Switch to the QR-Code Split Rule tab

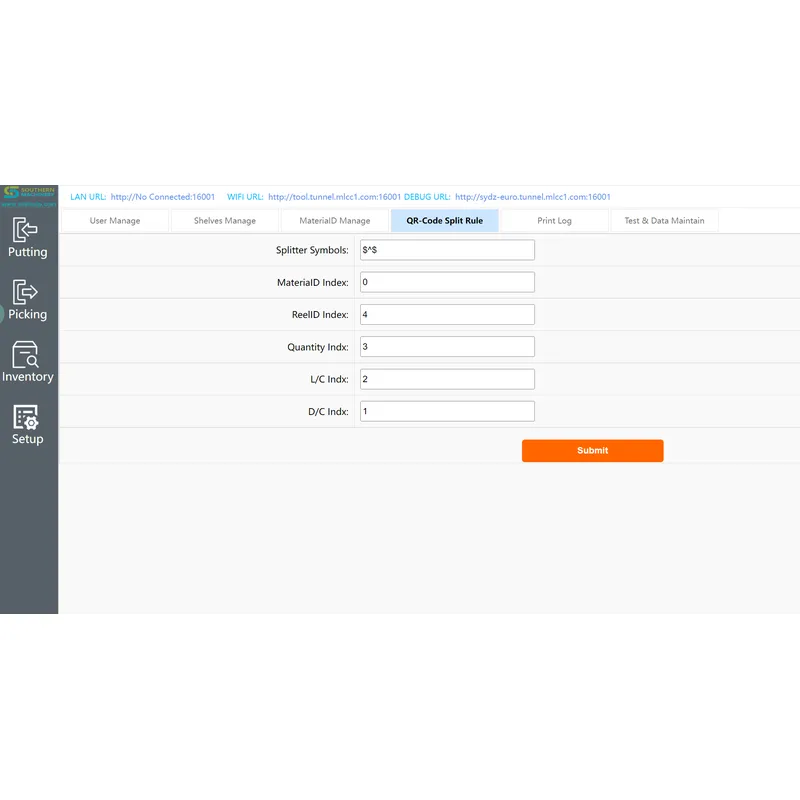444,220
